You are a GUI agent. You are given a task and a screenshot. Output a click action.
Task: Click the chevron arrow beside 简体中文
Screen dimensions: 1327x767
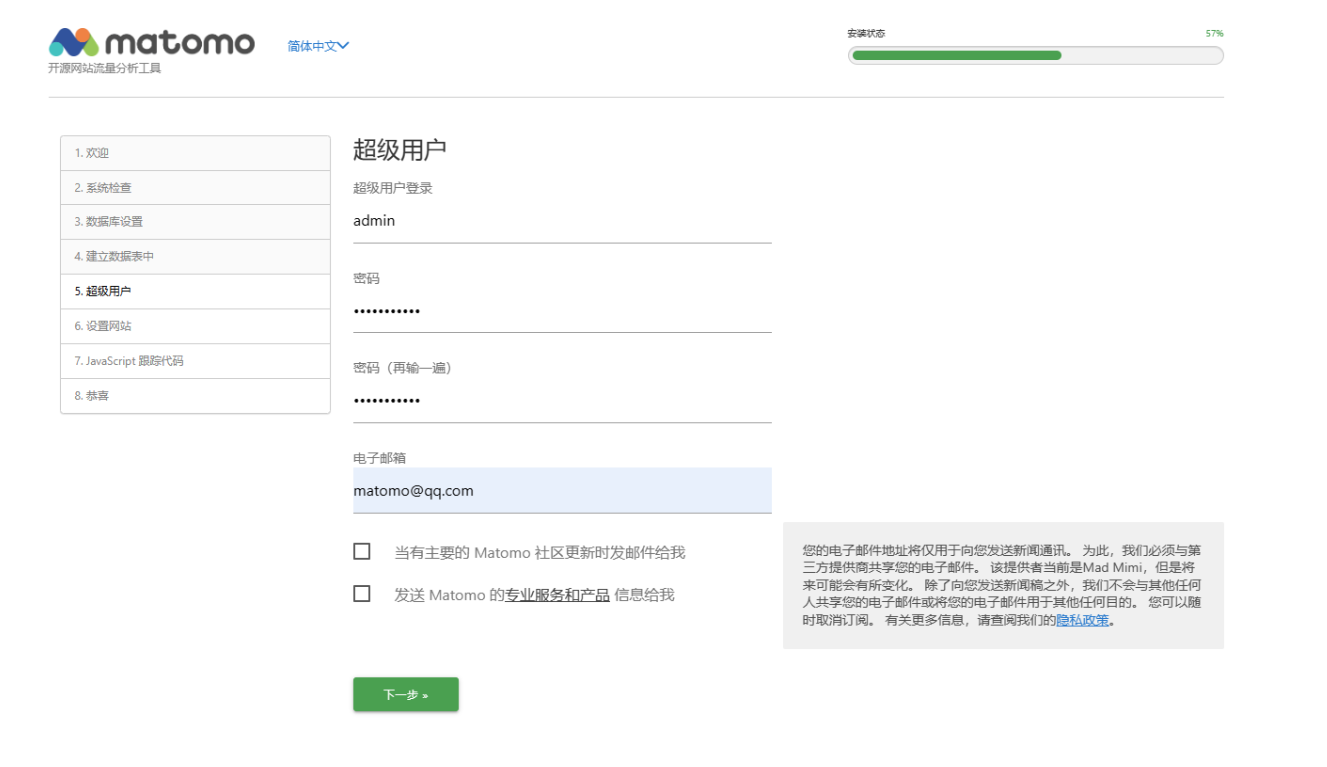tap(343, 46)
